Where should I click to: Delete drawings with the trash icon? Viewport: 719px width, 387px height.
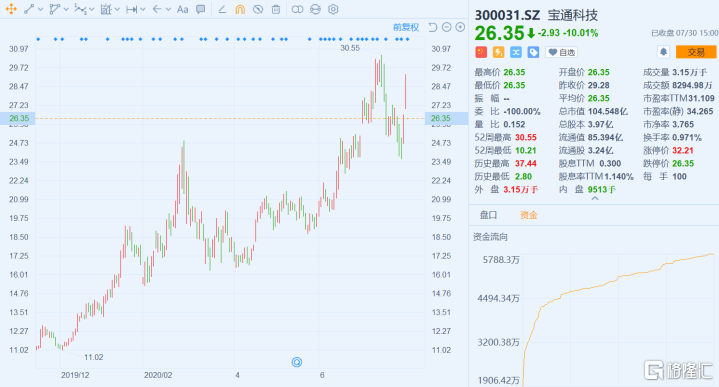coord(276,9)
